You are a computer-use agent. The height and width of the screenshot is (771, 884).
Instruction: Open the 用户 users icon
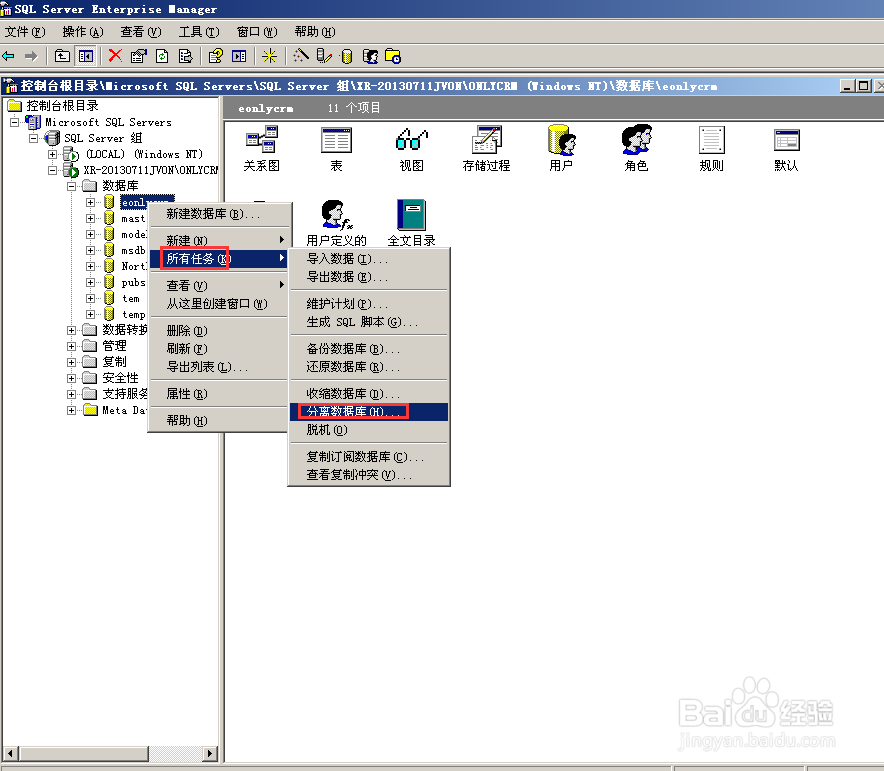[x=562, y=149]
